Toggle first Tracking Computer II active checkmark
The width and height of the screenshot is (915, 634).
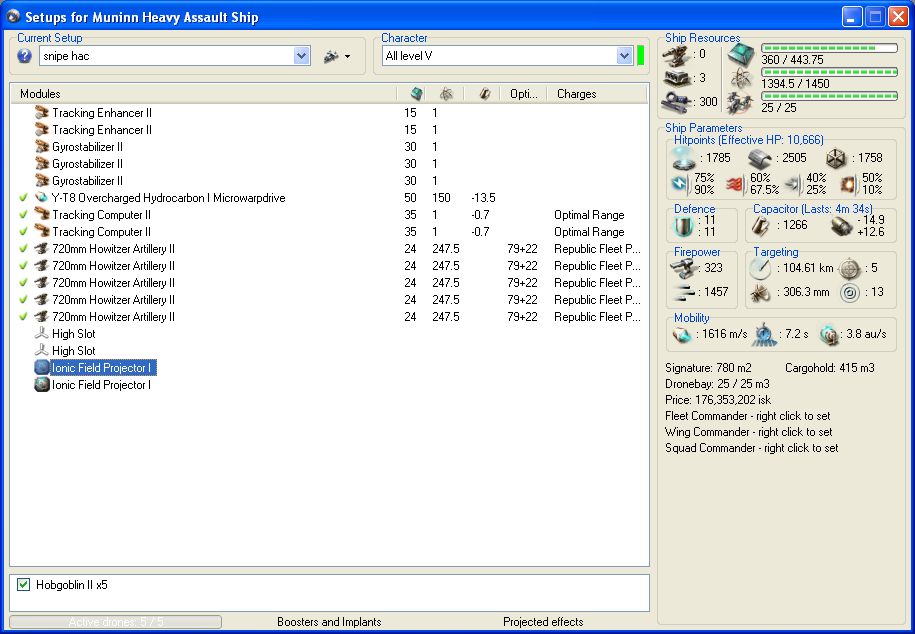click(23, 215)
